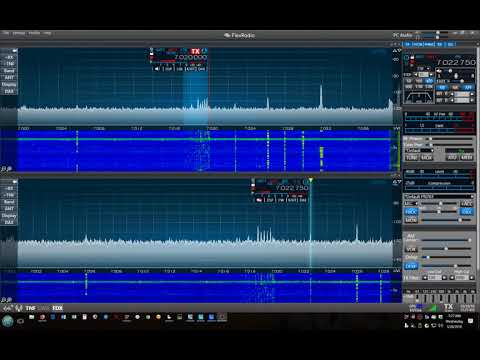
Task: Open the Display options on the lower panadapter
Action: point(9,216)
